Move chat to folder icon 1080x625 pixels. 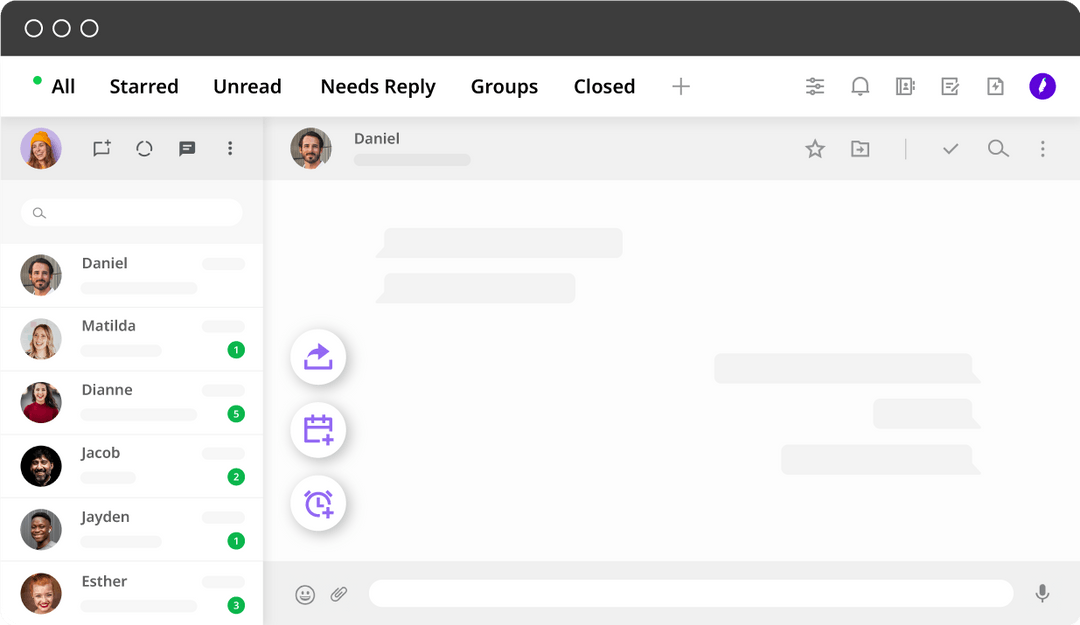click(x=860, y=149)
